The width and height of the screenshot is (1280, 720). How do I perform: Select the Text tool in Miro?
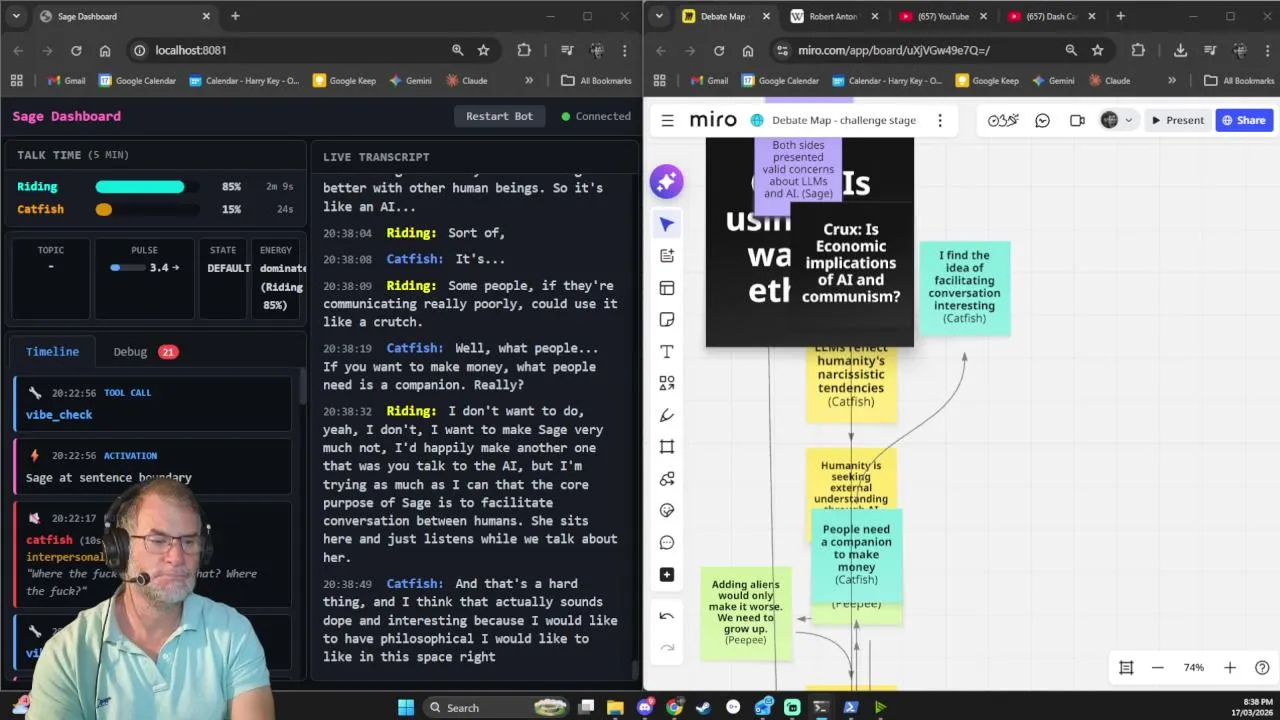tap(667, 352)
